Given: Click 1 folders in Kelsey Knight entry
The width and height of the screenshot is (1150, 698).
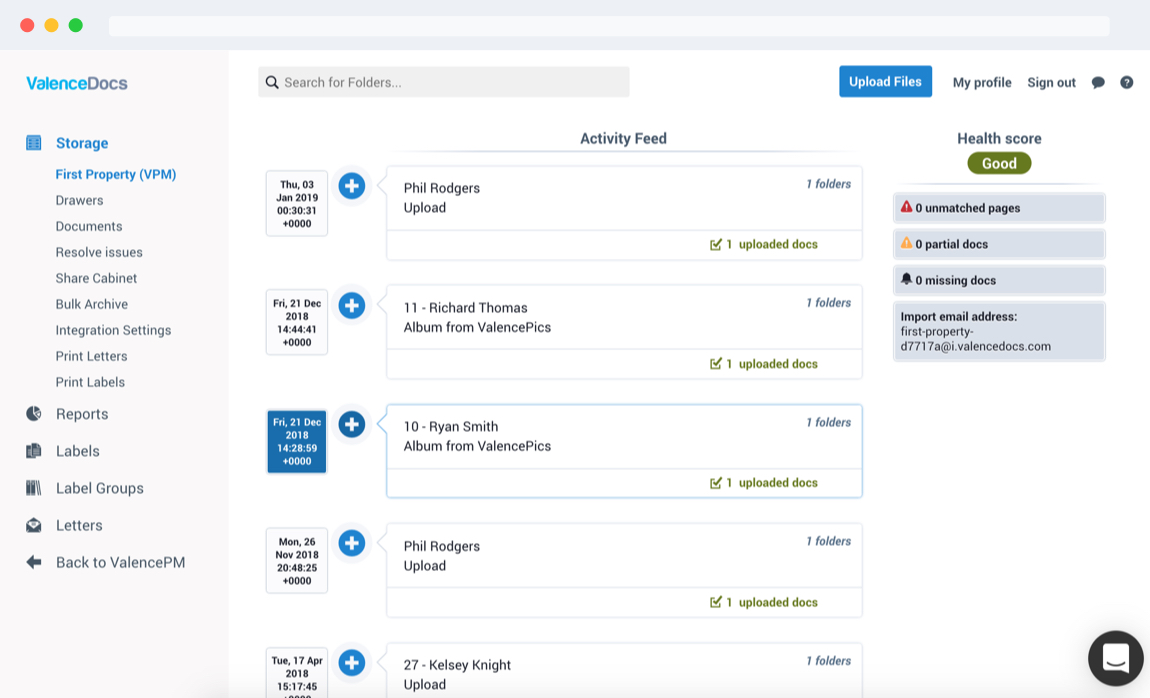Looking at the screenshot, I should pyautogui.click(x=829, y=661).
